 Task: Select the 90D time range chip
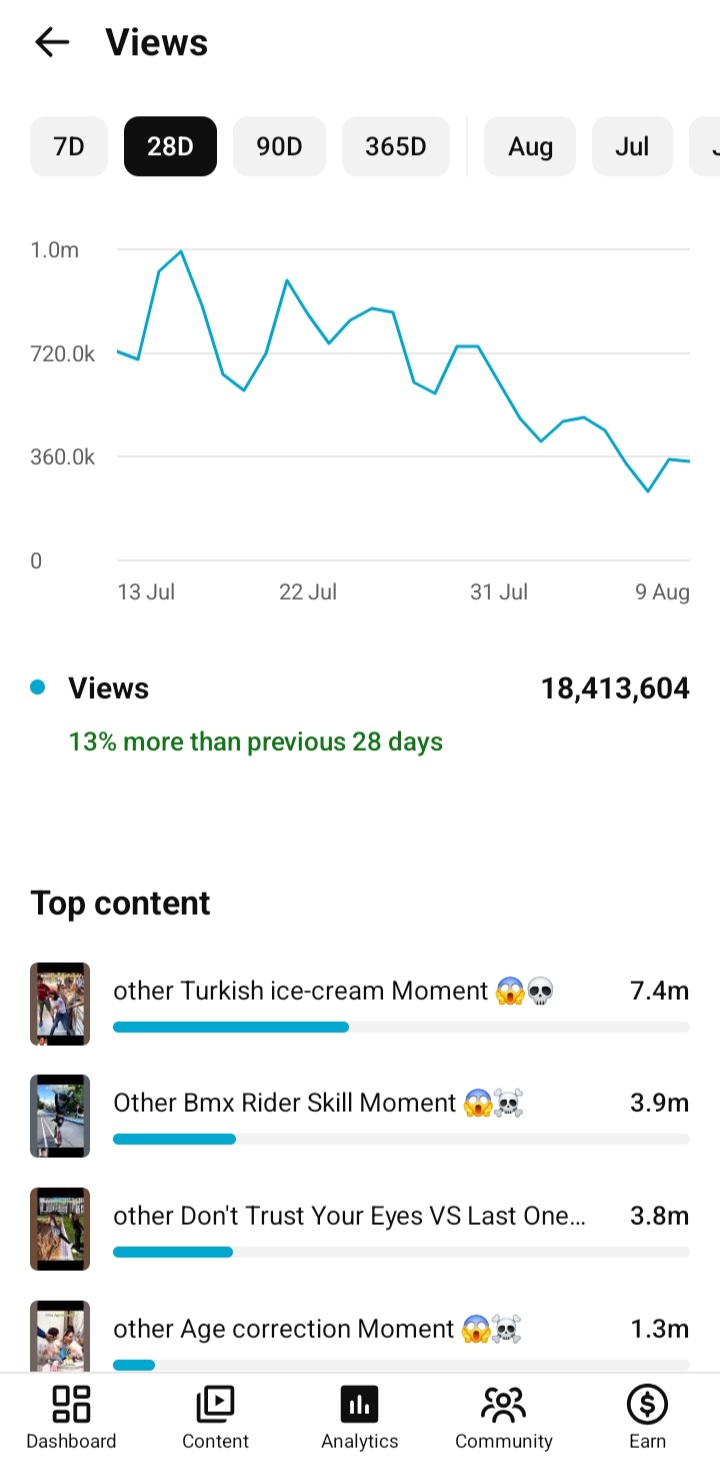click(279, 146)
